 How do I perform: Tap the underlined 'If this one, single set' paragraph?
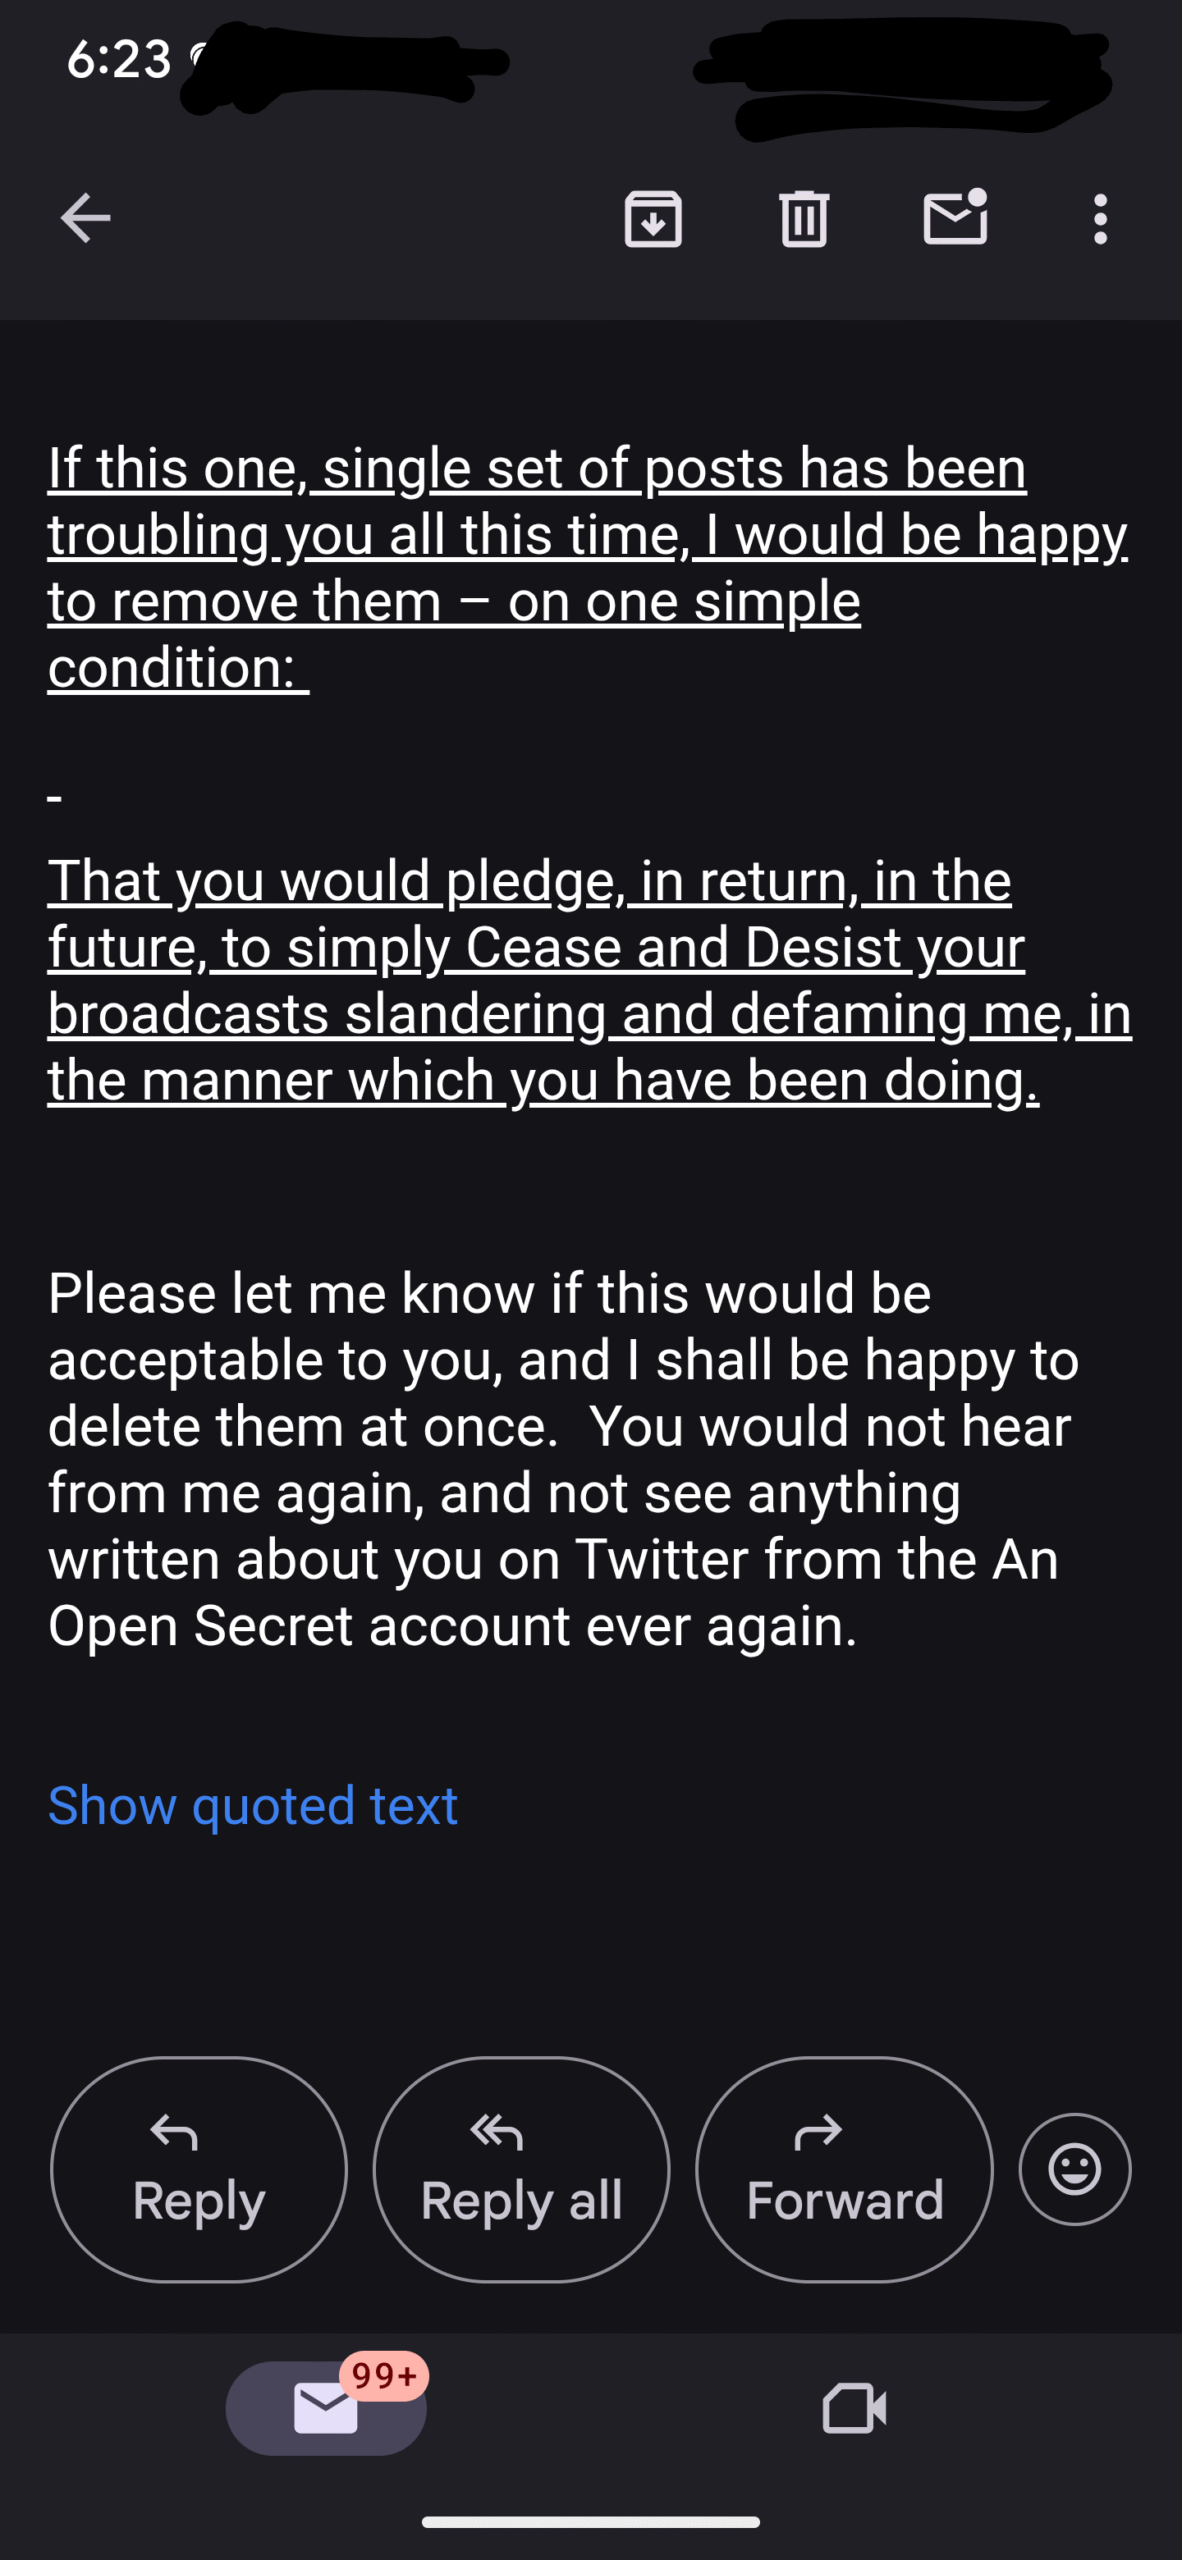(588, 567)
